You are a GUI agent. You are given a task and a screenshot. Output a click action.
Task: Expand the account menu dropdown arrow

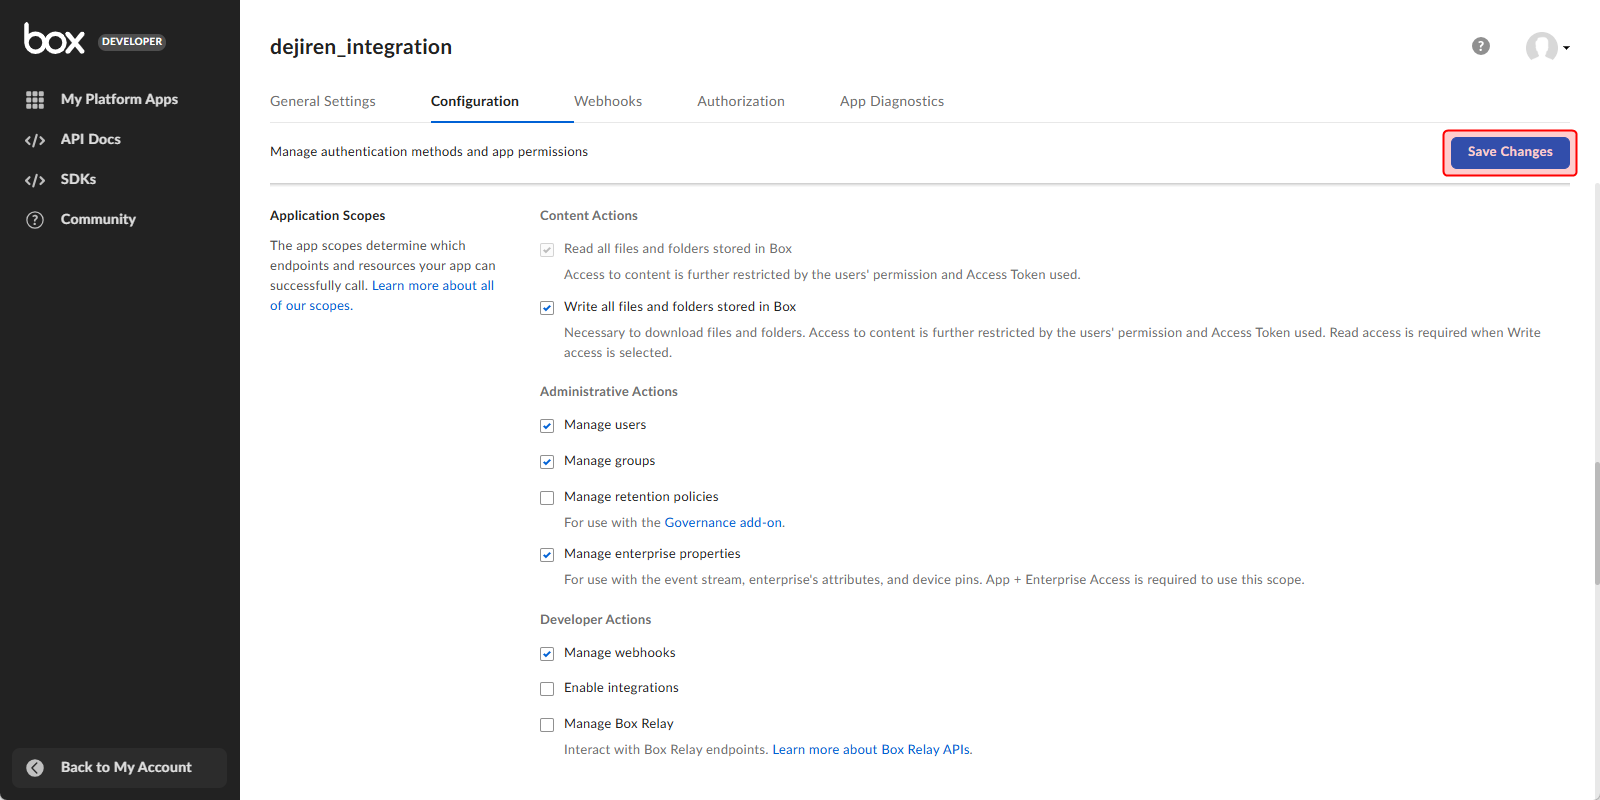[1566, 47]
